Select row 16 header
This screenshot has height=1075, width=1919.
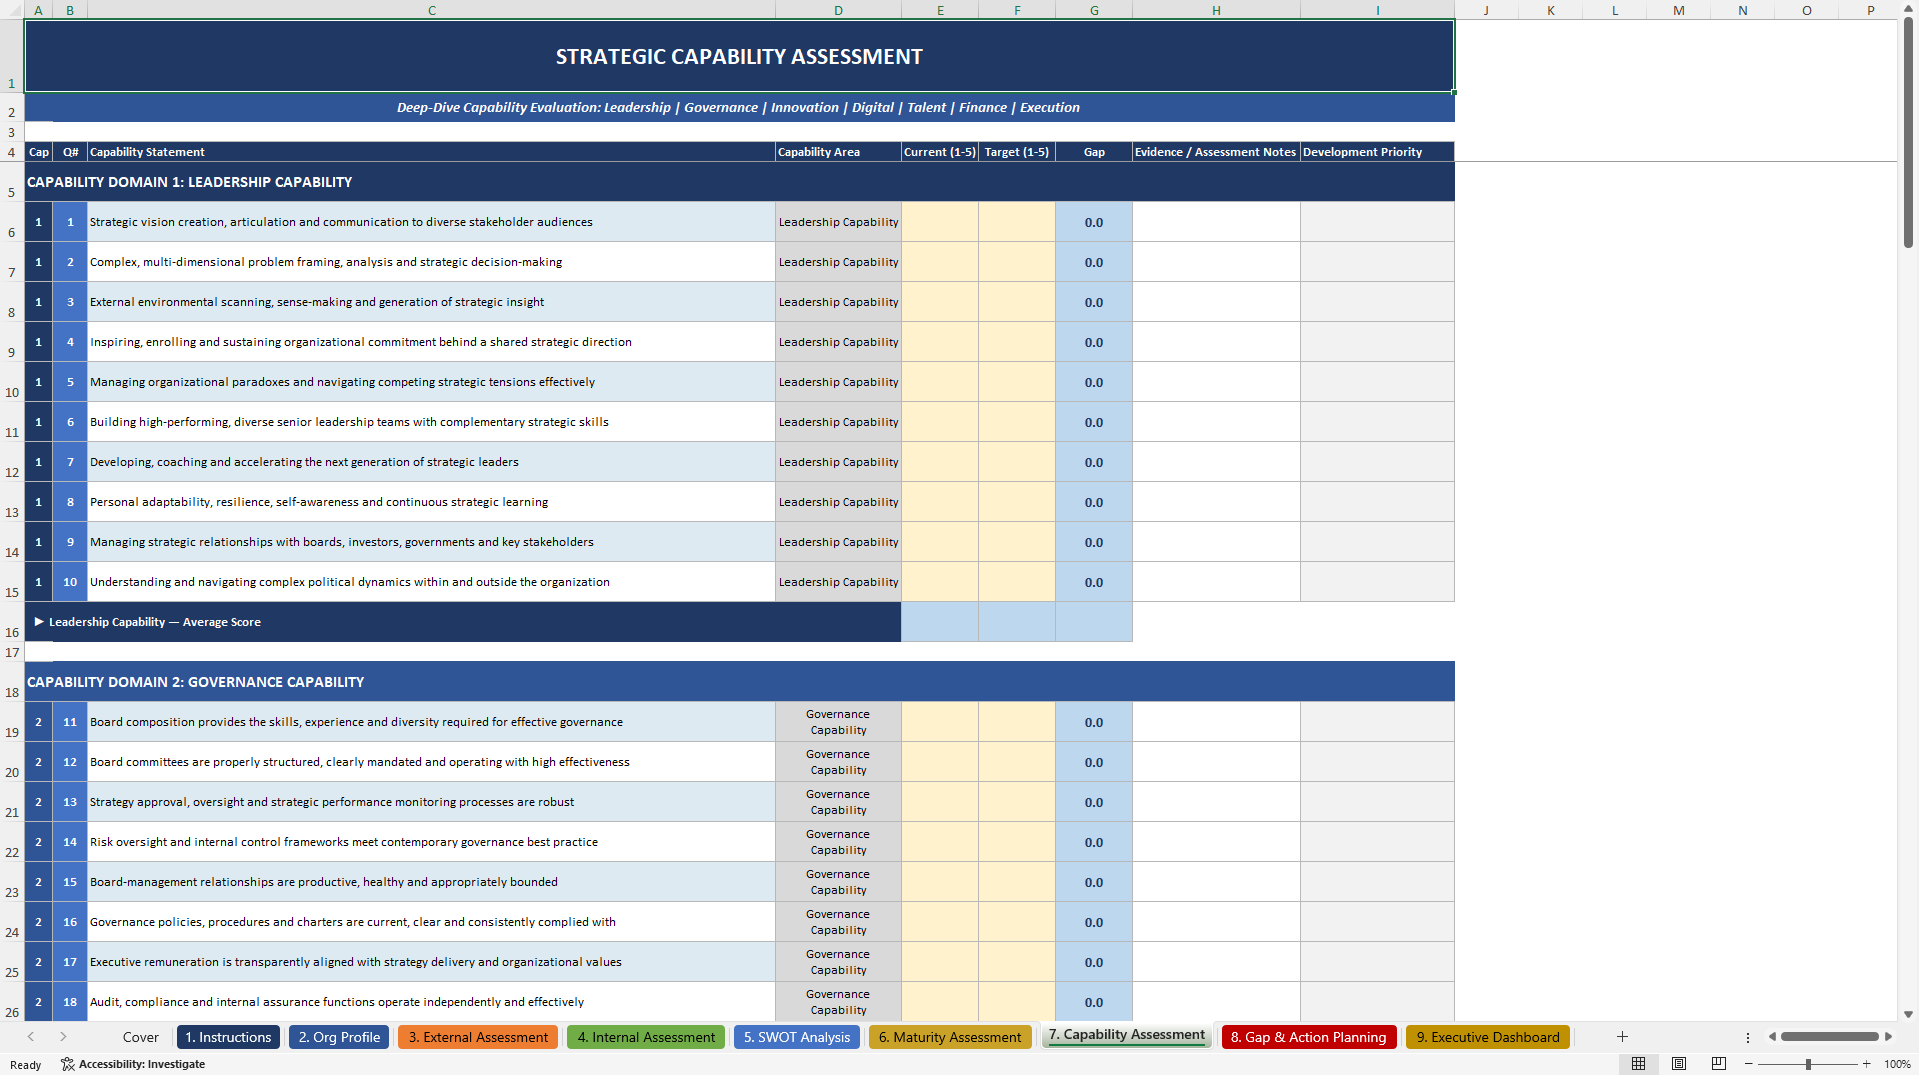point(12,622)
